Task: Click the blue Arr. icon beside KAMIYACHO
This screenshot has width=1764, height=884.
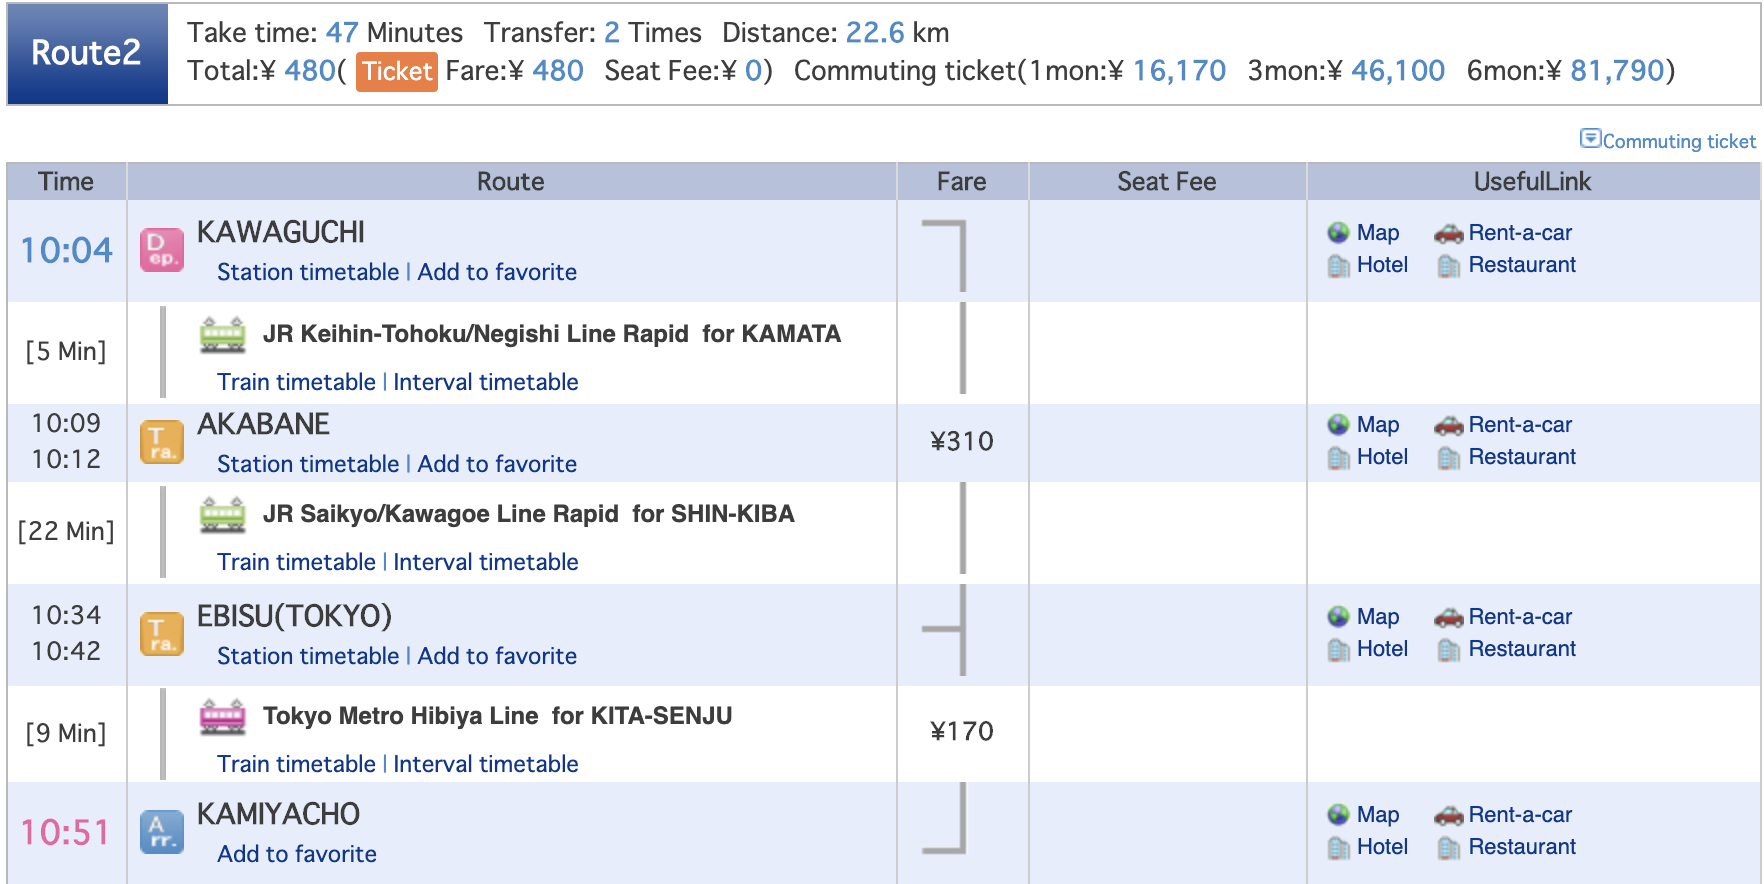Action: 162,832
